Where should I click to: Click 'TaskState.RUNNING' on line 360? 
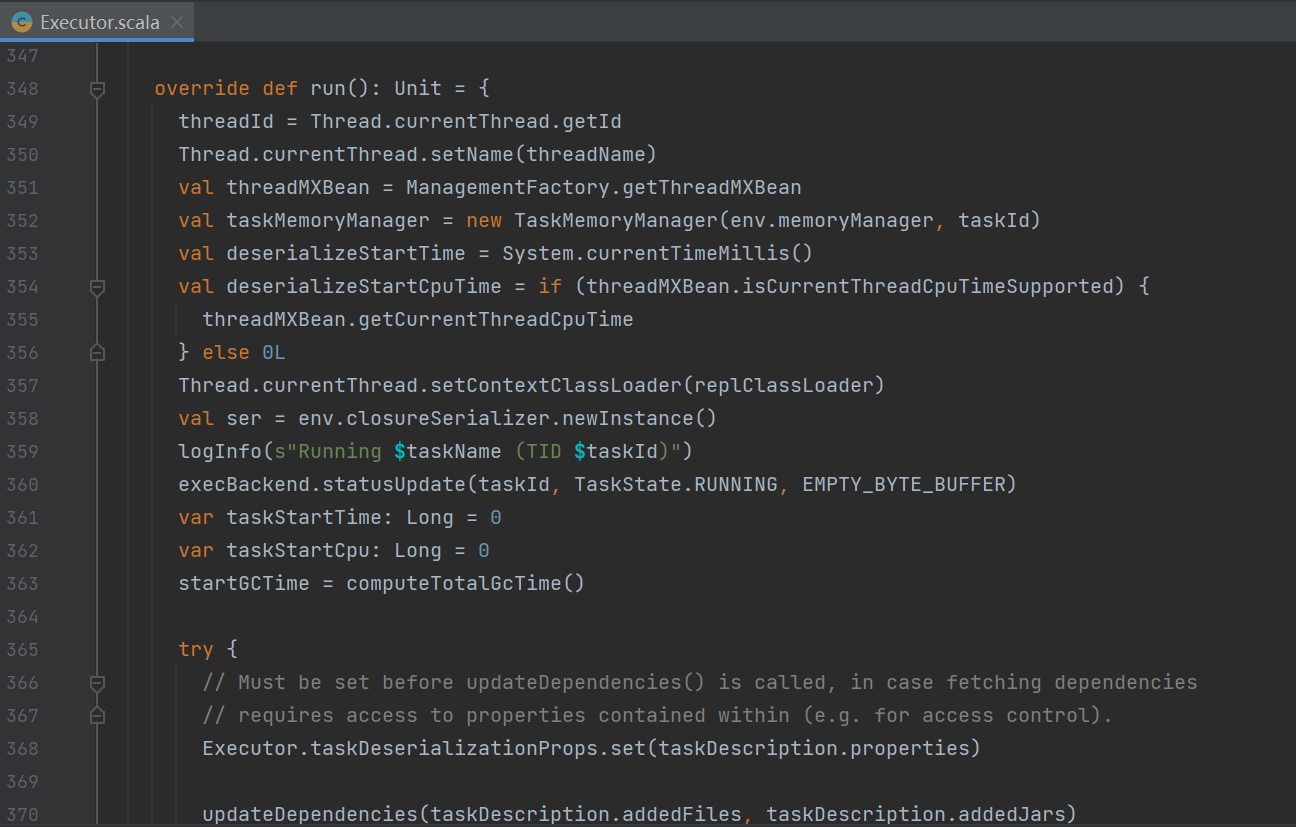click(676, 484)
